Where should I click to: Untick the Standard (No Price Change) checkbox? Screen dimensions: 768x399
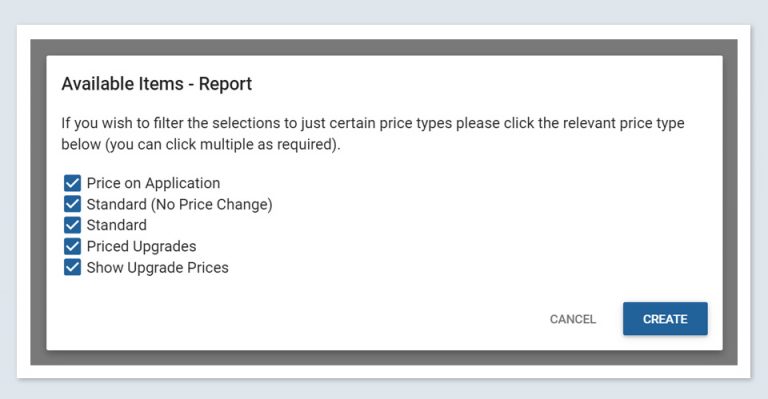click(72, 204)
